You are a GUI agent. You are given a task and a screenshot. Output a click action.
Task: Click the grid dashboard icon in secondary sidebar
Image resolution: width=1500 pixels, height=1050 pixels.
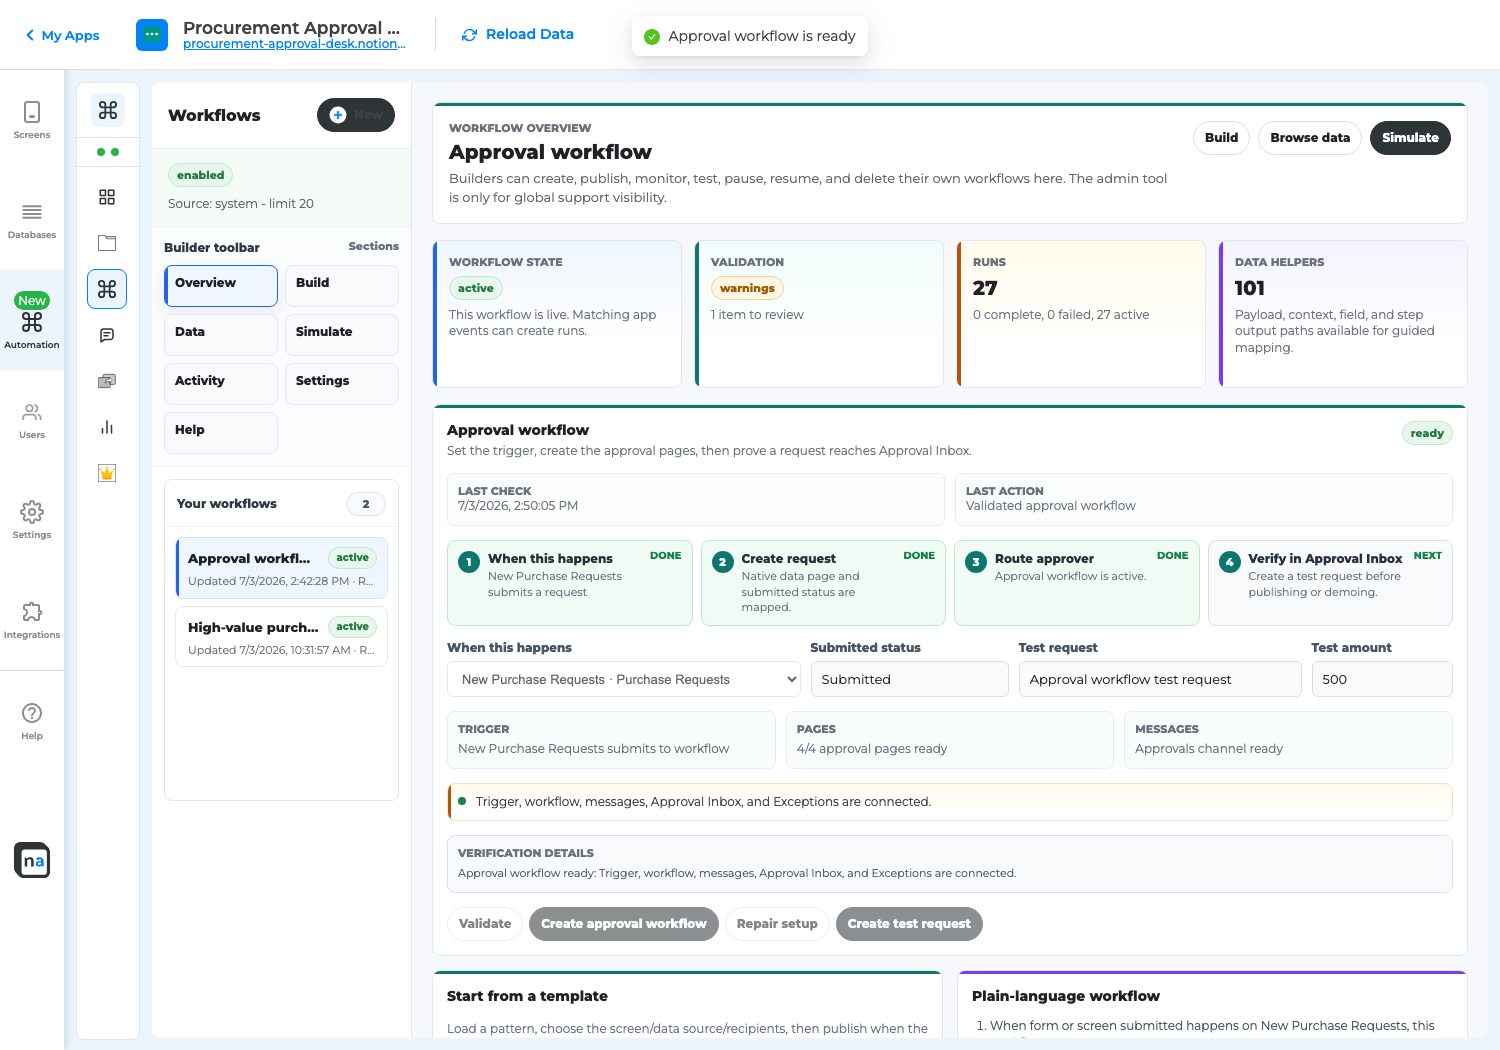click(x=107, y=197)
